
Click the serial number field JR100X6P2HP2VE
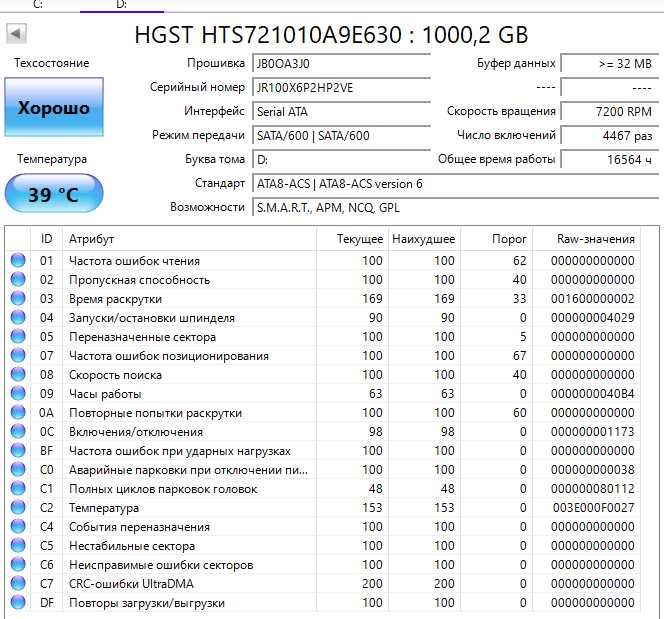(x=341, y=88)
